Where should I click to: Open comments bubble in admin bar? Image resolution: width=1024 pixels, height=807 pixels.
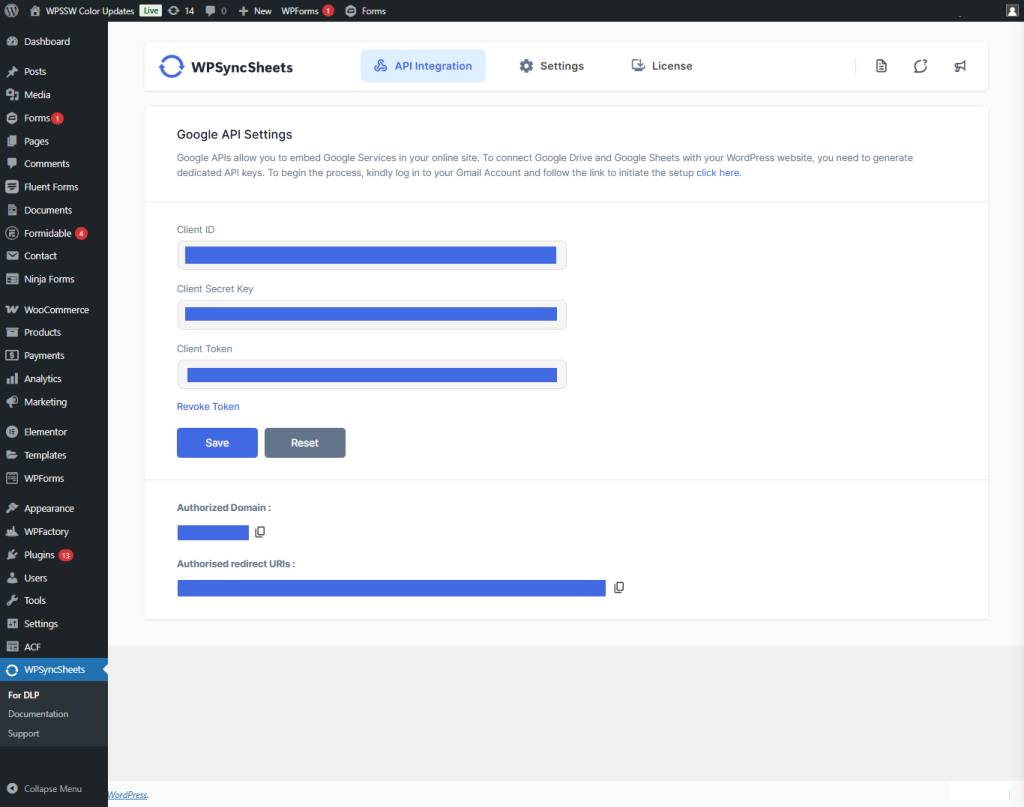[x=216, y=10]
